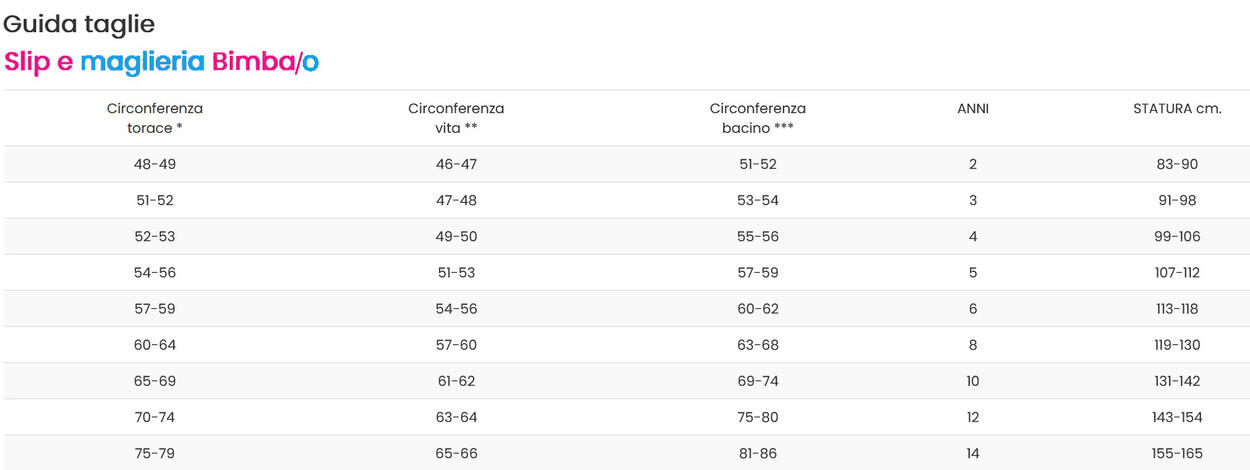Select the "Circonferenza bacino" column header
Viewport: 1250px width, 470px height.
pos(757,118)
